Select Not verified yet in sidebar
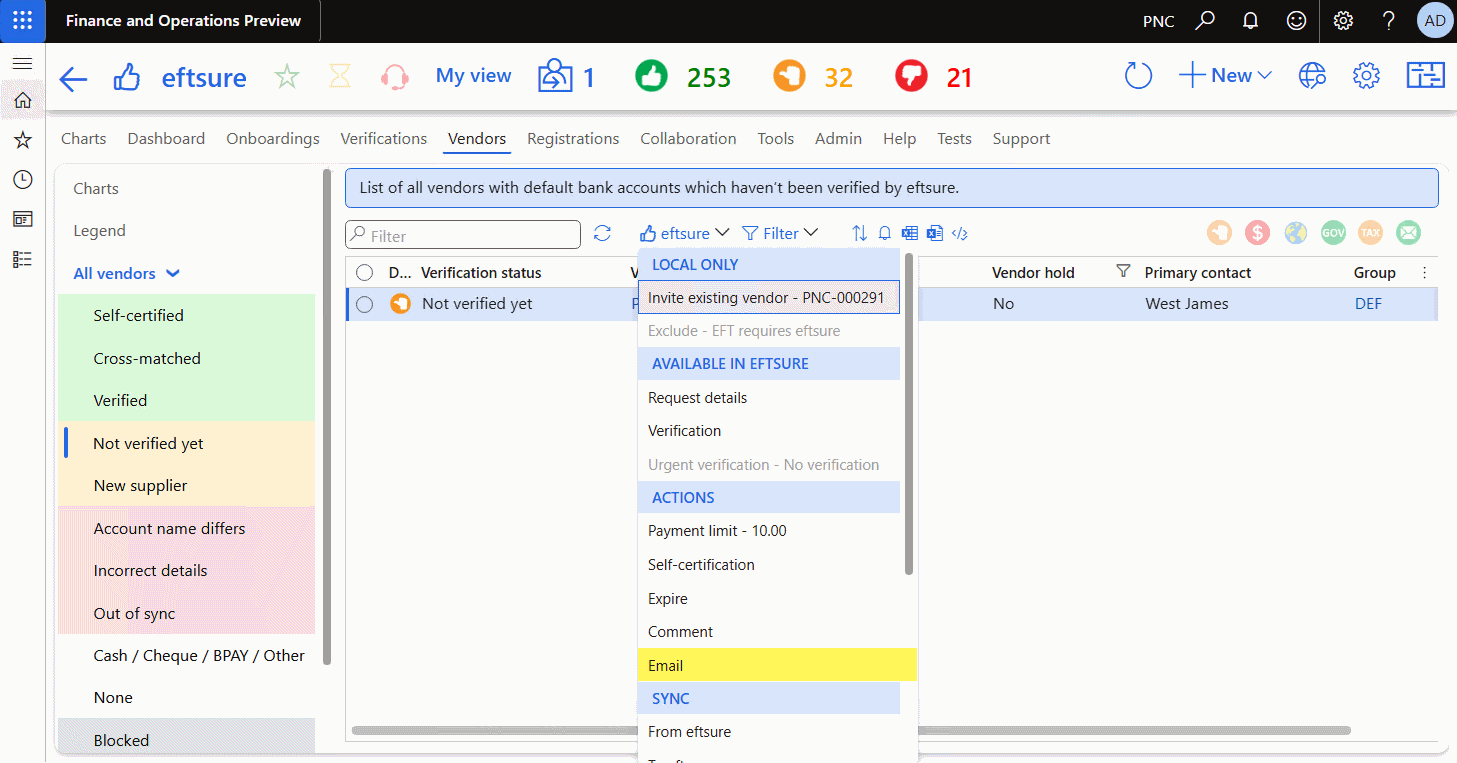The height and width of the screenshot is (763, 1457). pyautogui.click(x=186, y=443)
